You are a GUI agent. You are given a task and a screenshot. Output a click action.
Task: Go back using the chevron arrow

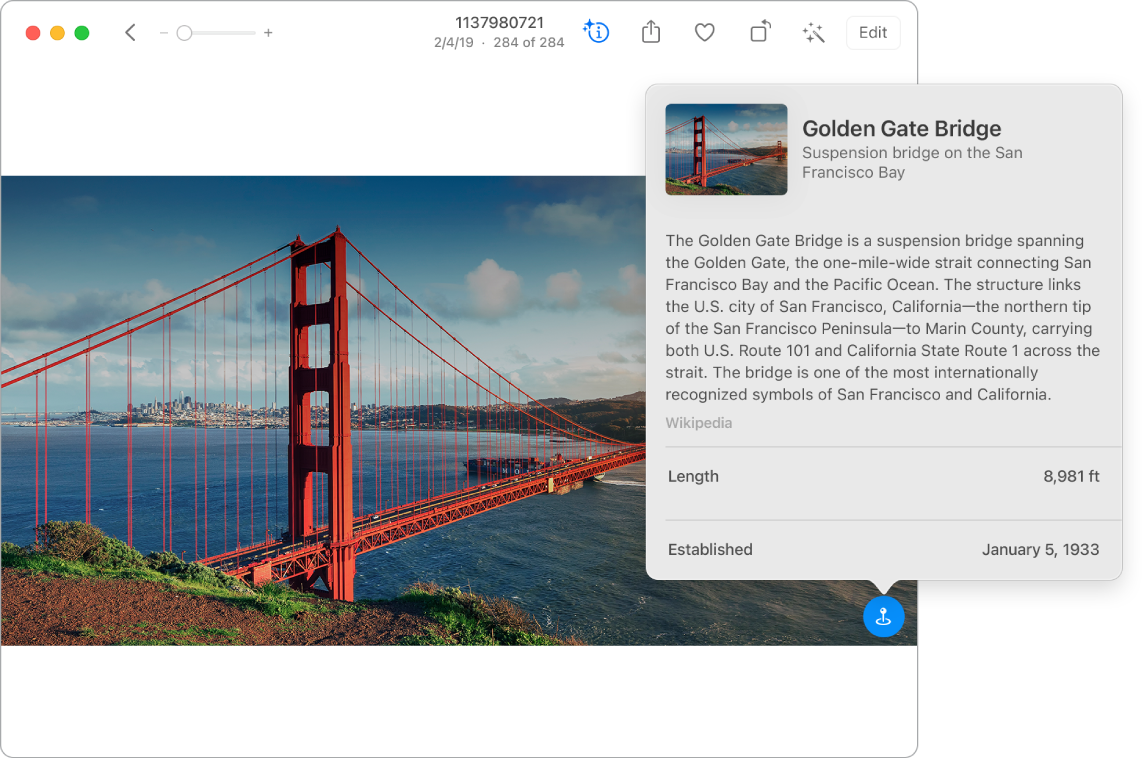130,32
